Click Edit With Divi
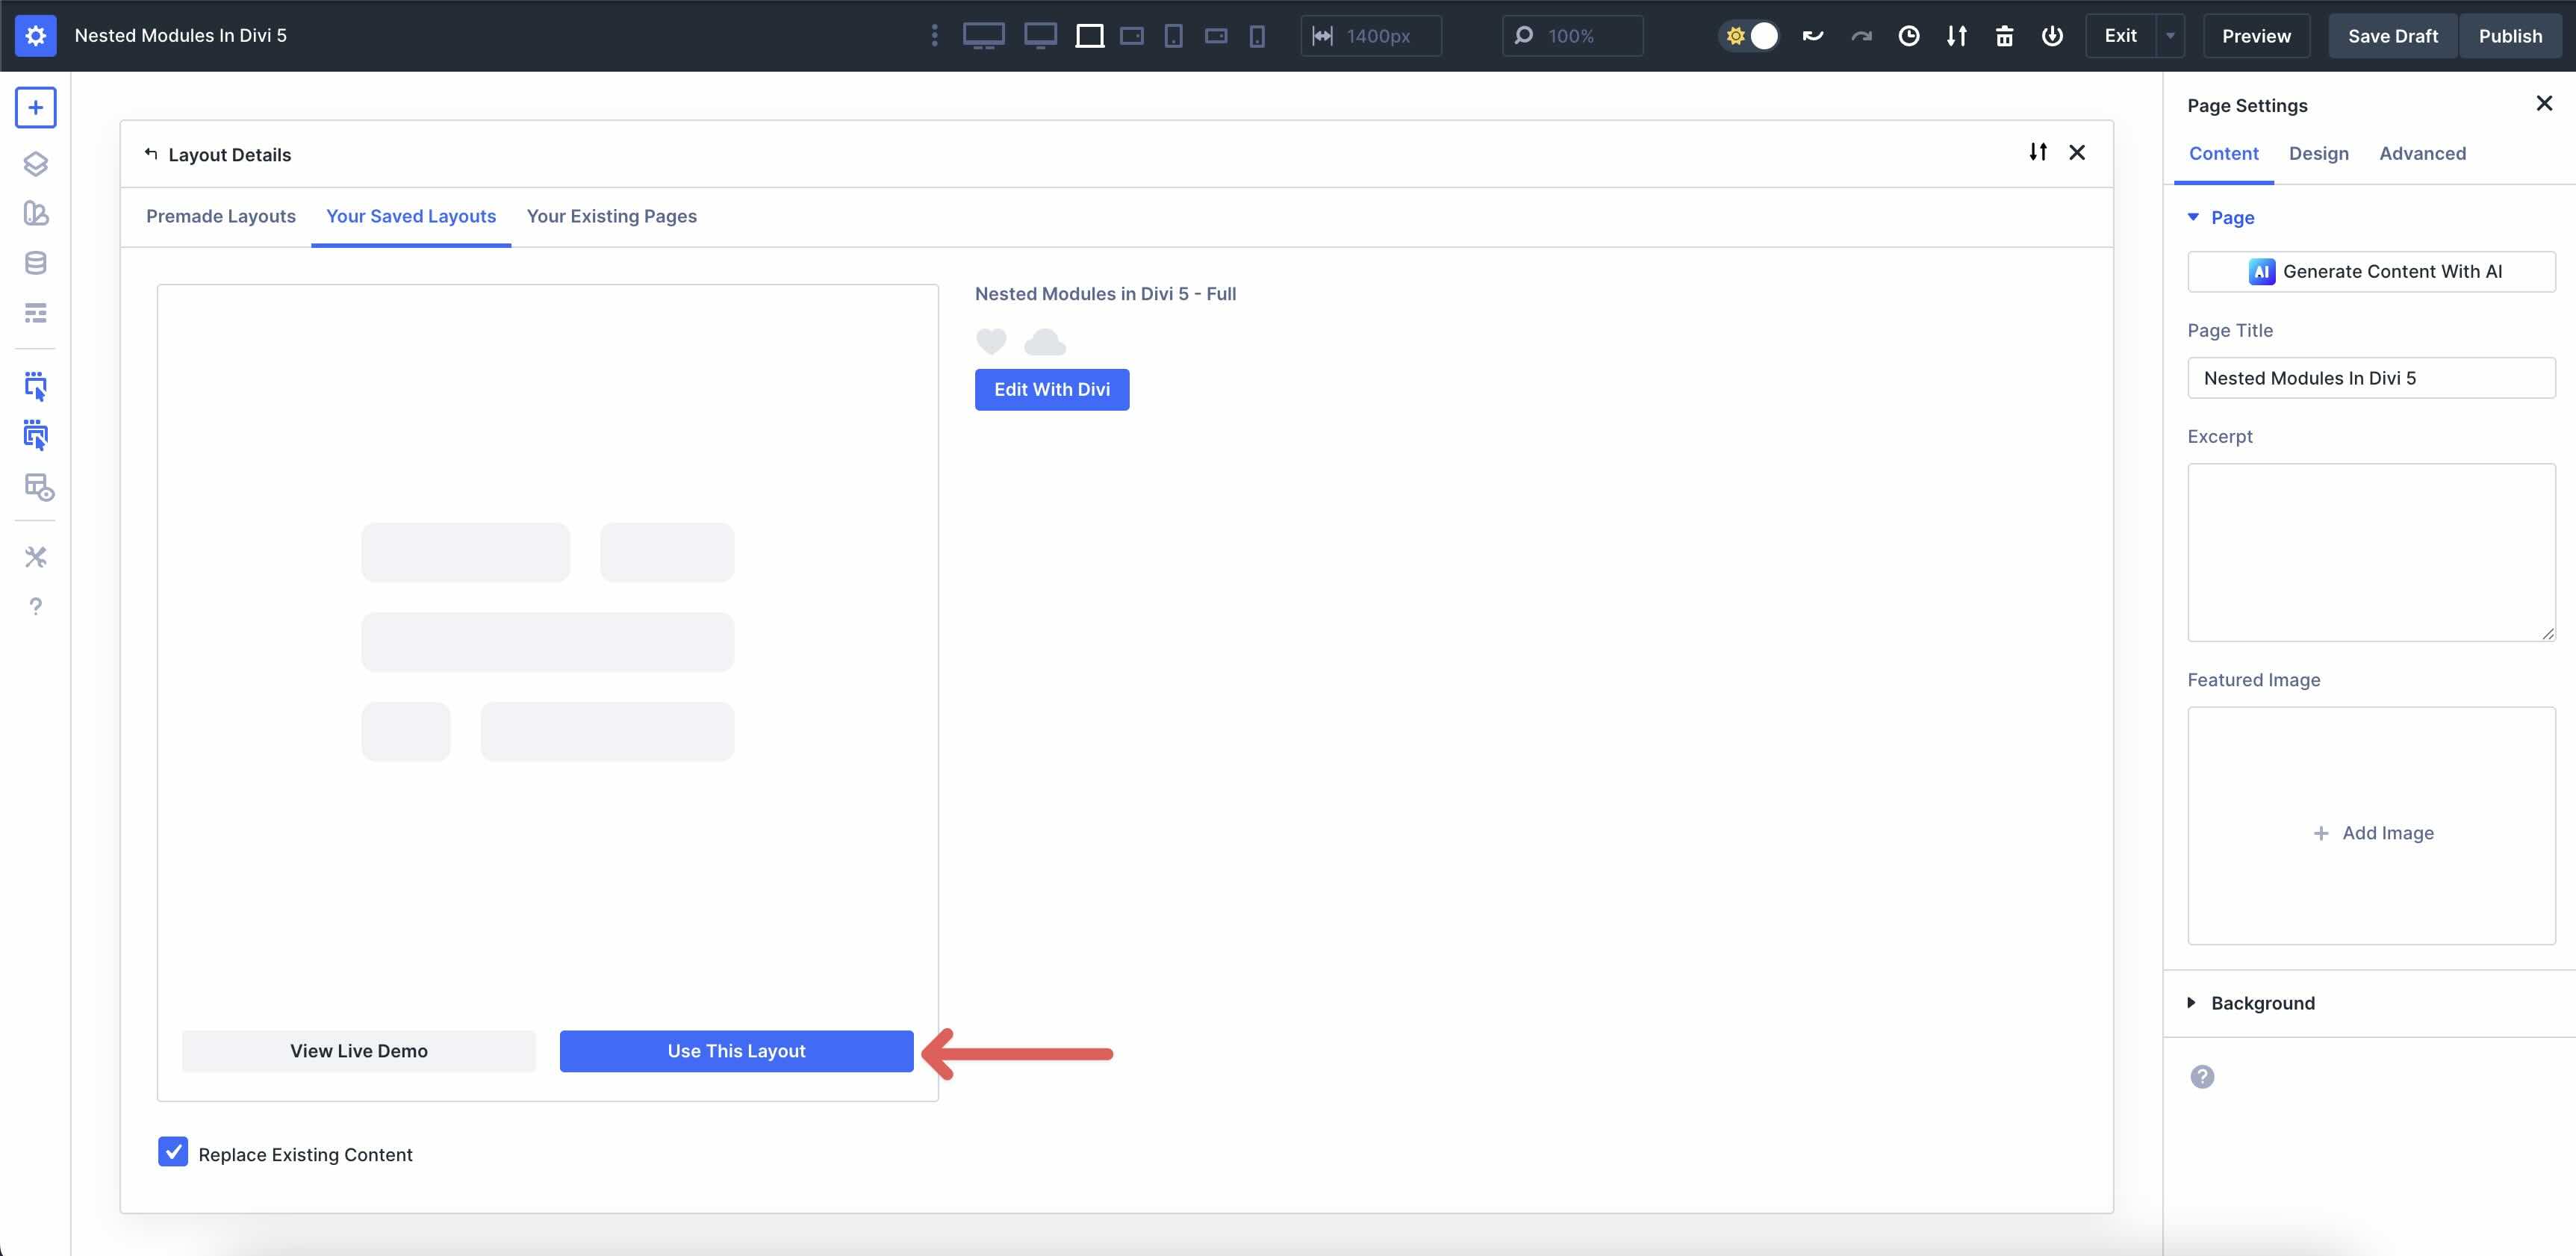Viewport: 2576px width, 1256px height. click(x=1051, y=389)
